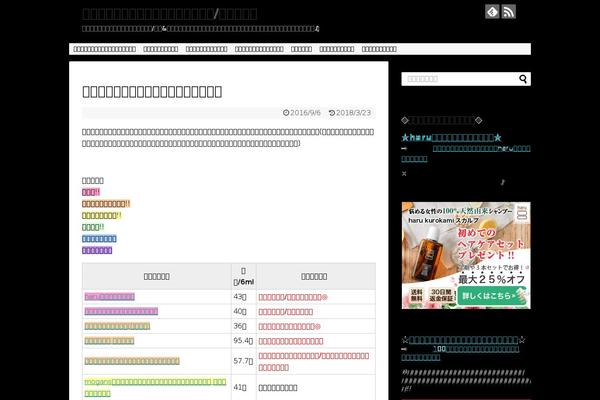Open the last item in navigation bar
The width and height of the screenshot is (600, 400).
pyautogui.click(x=379, y=49)
